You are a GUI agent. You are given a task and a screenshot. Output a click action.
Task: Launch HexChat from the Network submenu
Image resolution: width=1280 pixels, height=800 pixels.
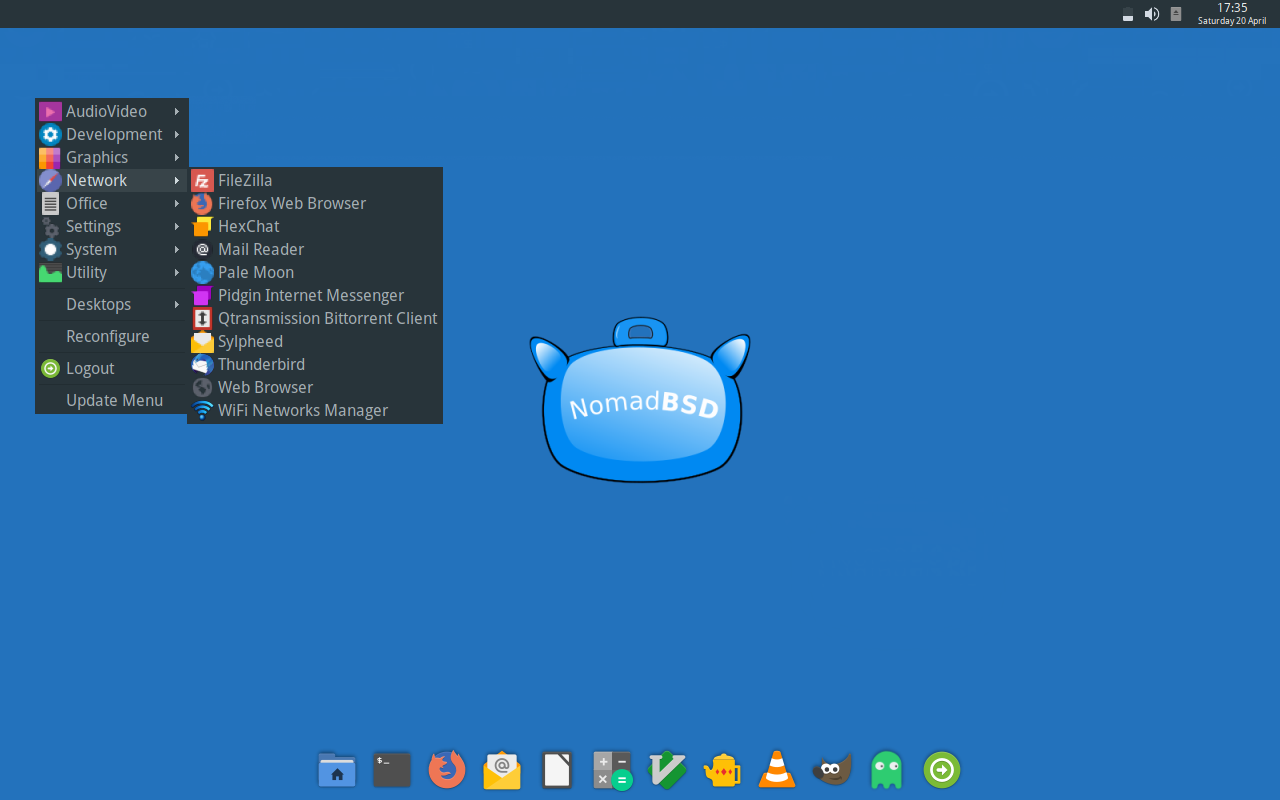(x=247, y=226)
